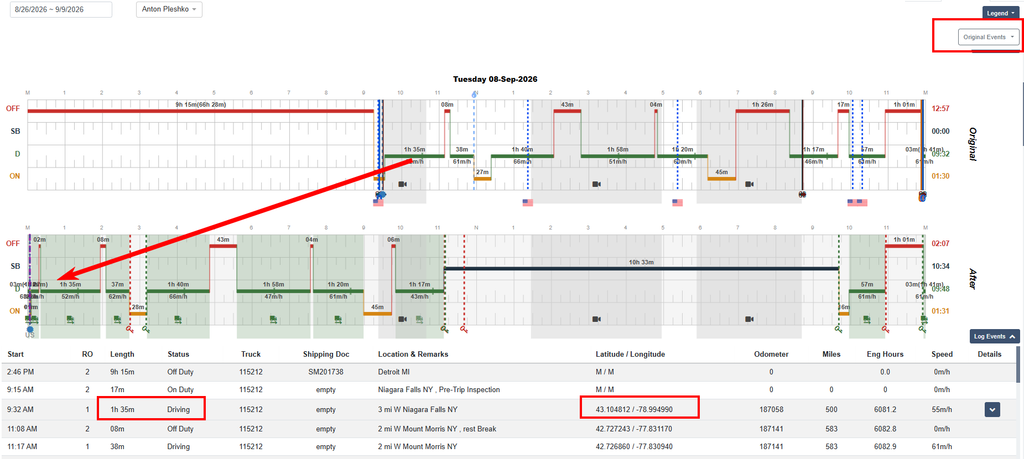The width and height of the screenshot is (1024, 459).
Task: Click camera icon near 7 PM in Original graph
Action: 748,184
